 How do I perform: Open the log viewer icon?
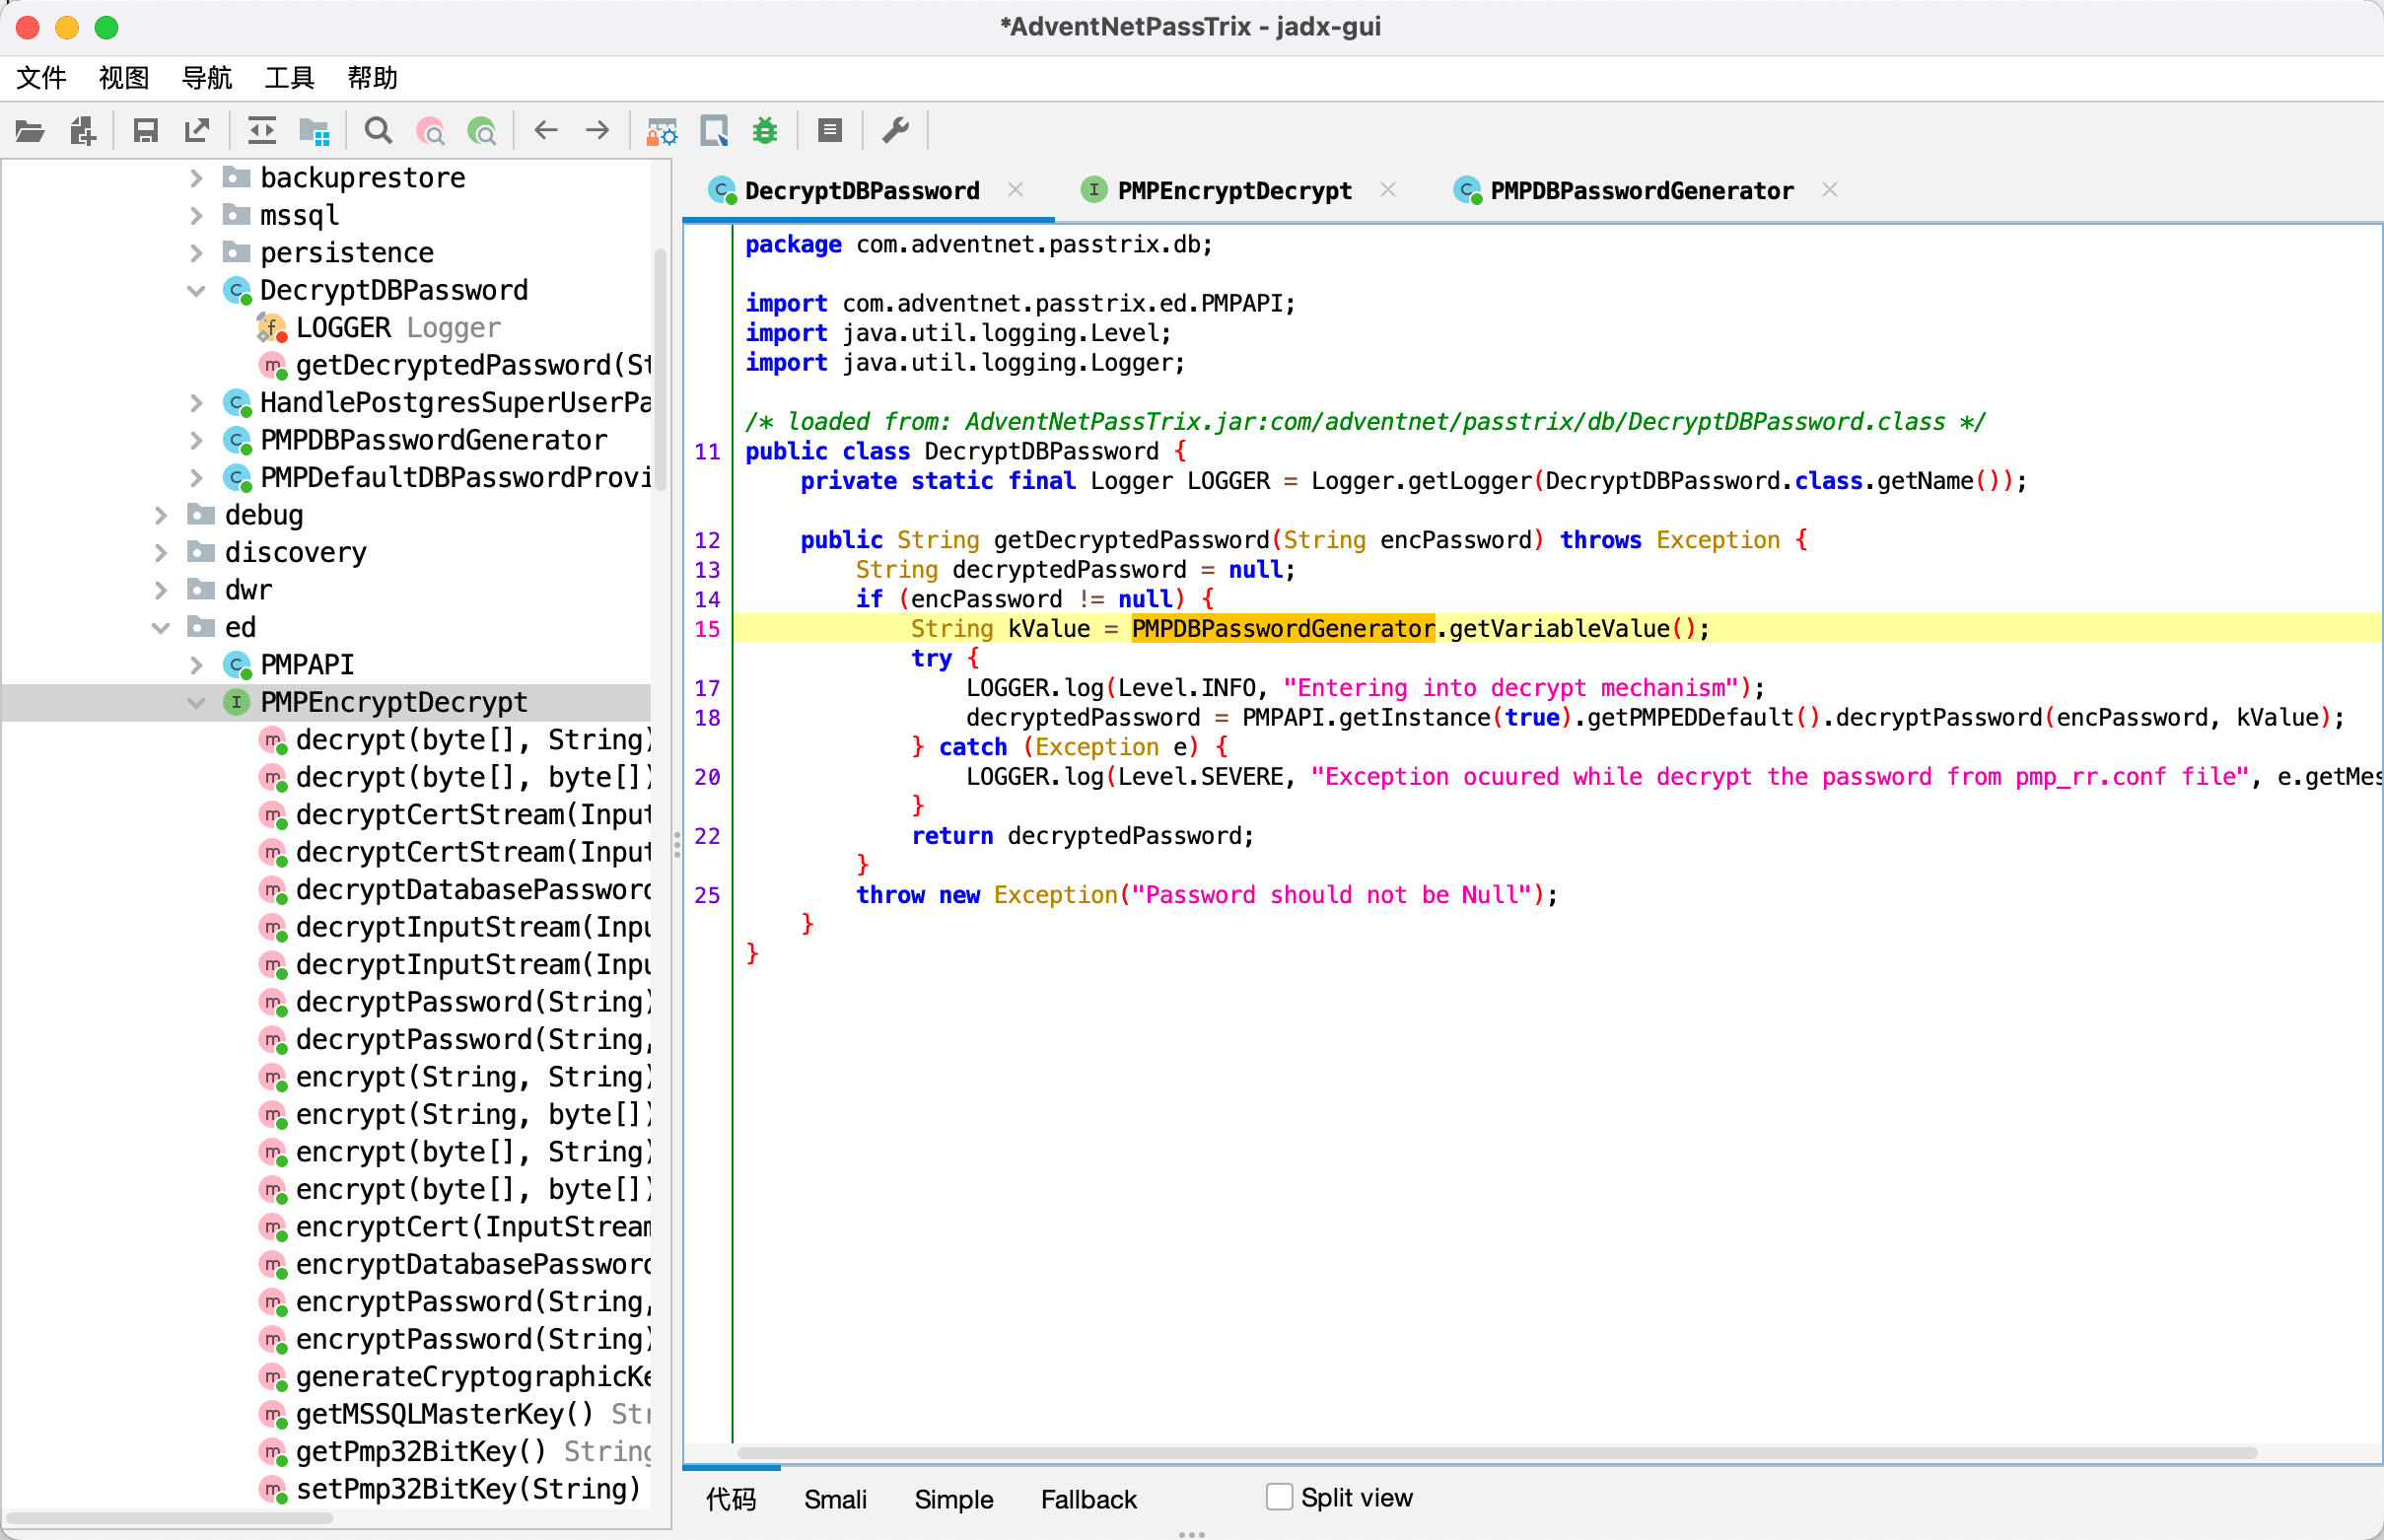[x=829, y=131]
